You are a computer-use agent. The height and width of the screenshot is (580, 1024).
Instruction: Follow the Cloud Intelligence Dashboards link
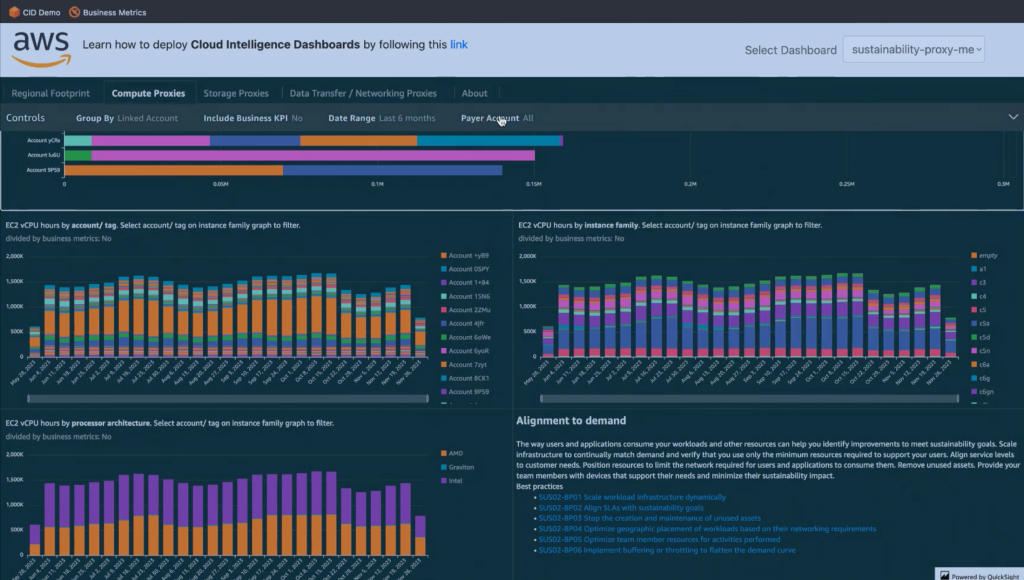click(x=458, y=45)
